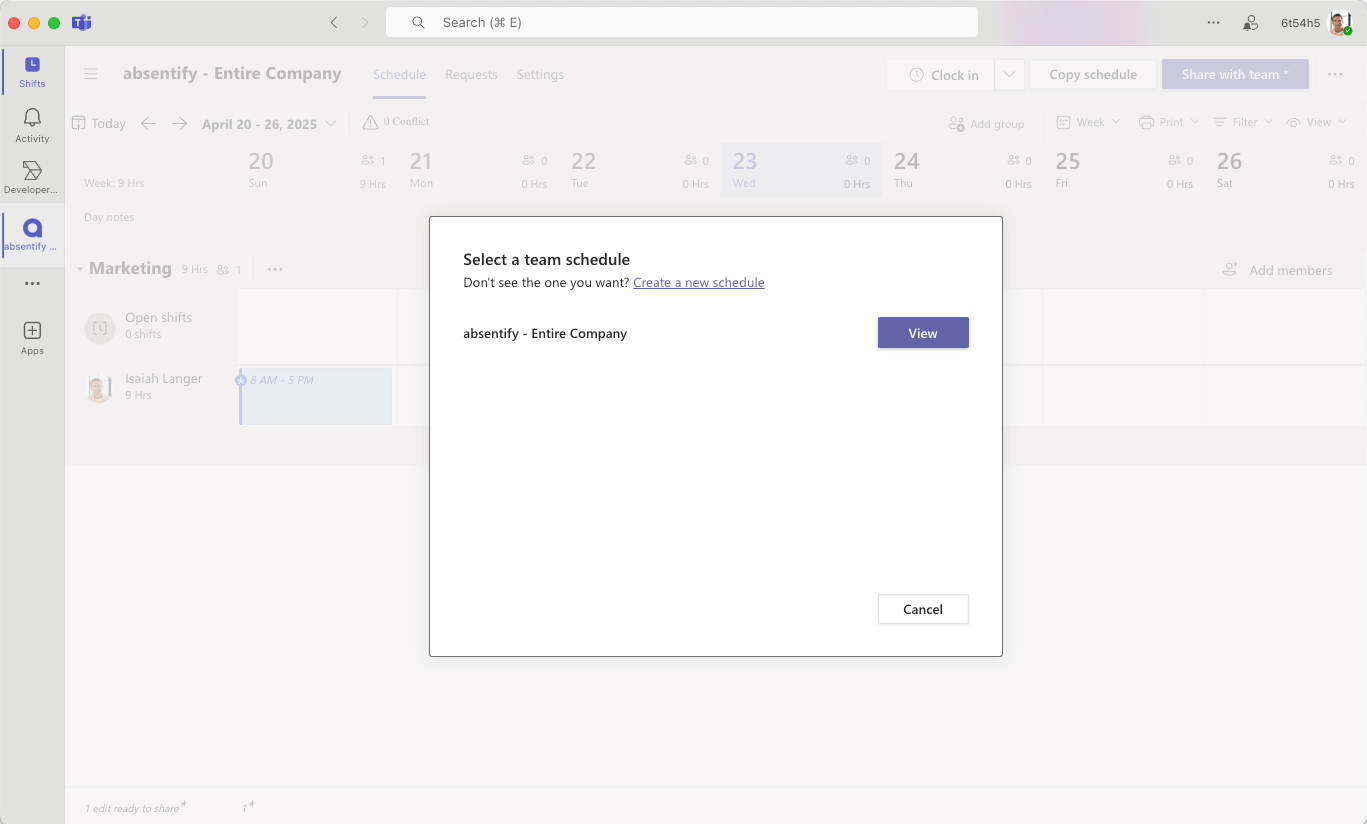
Task: Open the Apps store icon
Action: click(32, 338)
